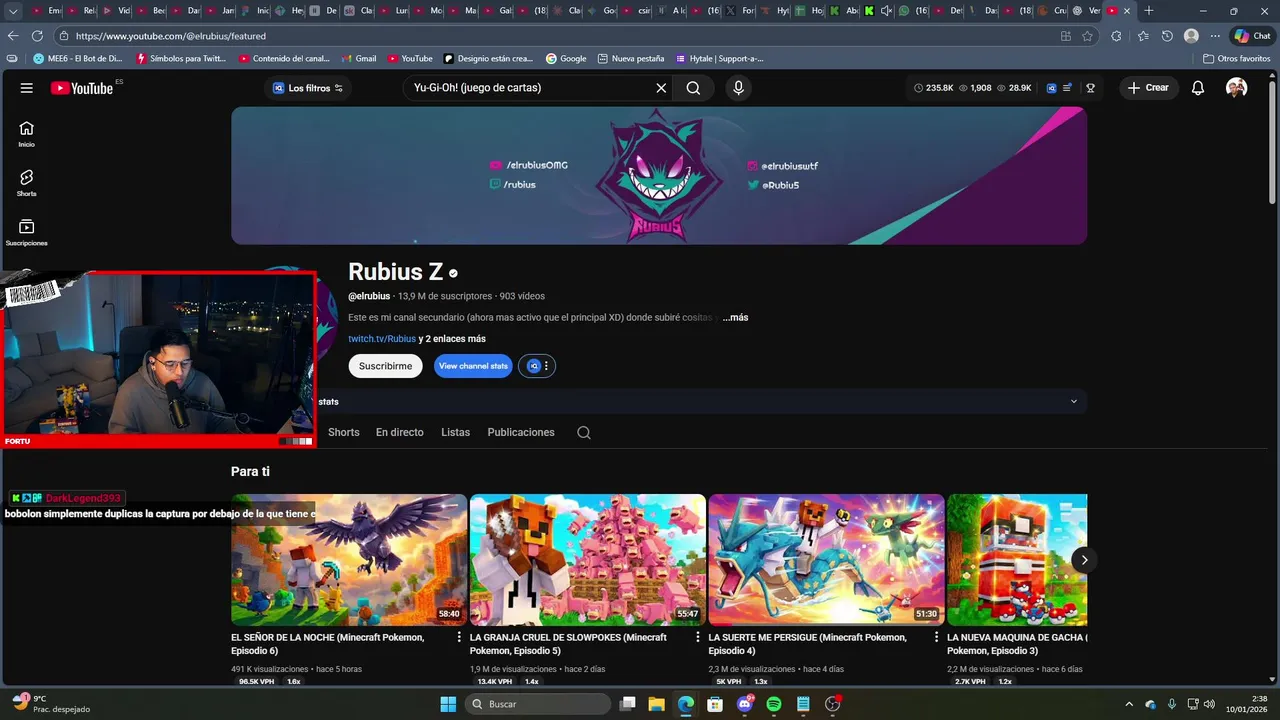The image size is (1280, 720).
Task: Switch to the Publicaciones tab
Action: 521,432
